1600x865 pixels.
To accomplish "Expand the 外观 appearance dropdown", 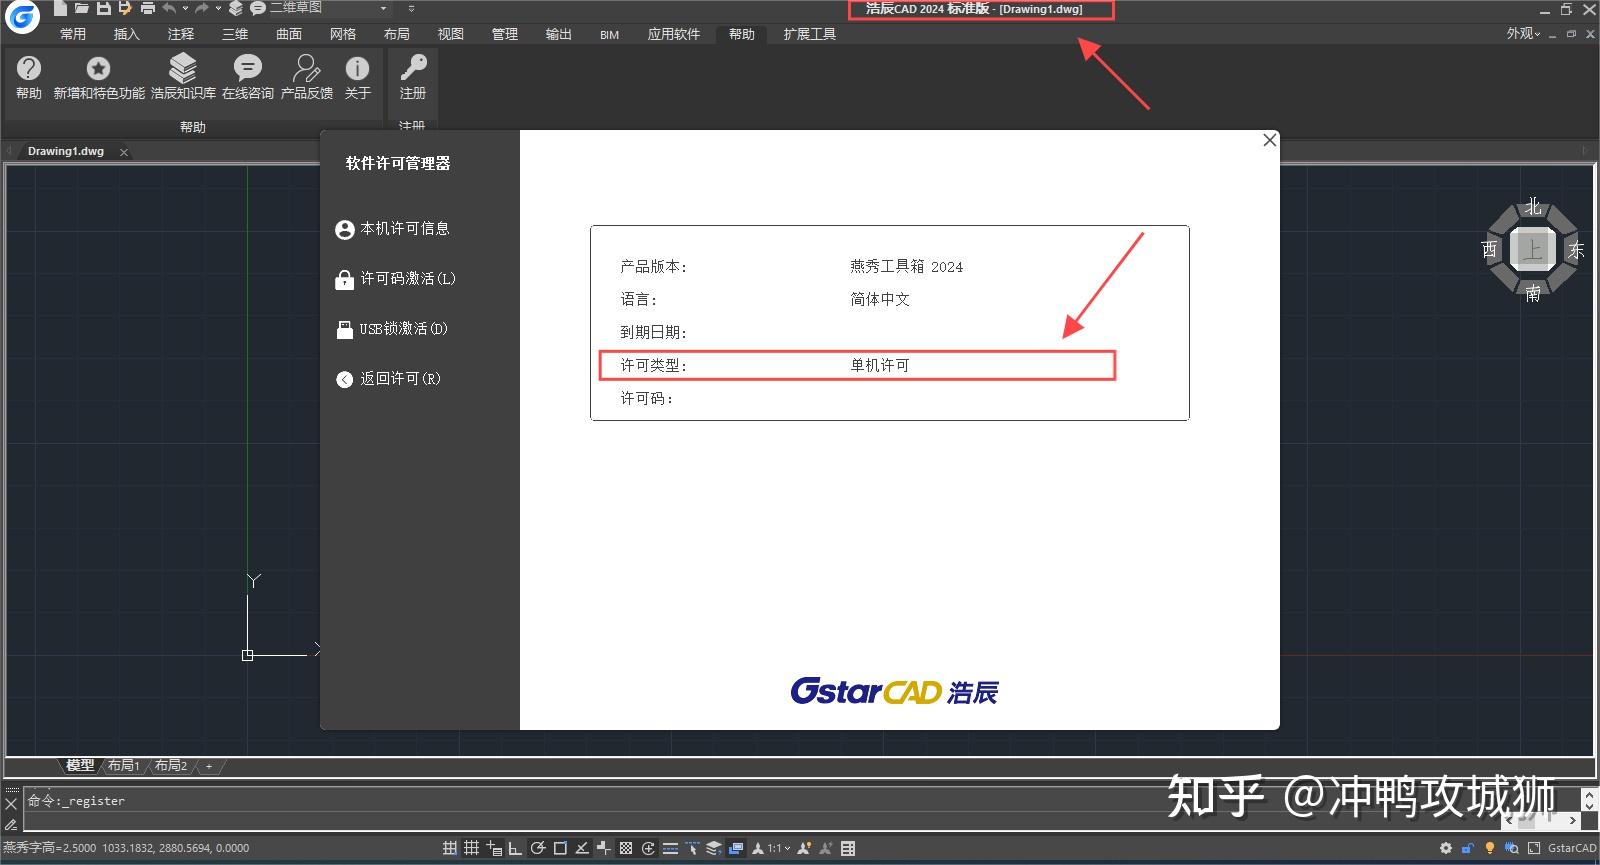I will (1523, 34).
